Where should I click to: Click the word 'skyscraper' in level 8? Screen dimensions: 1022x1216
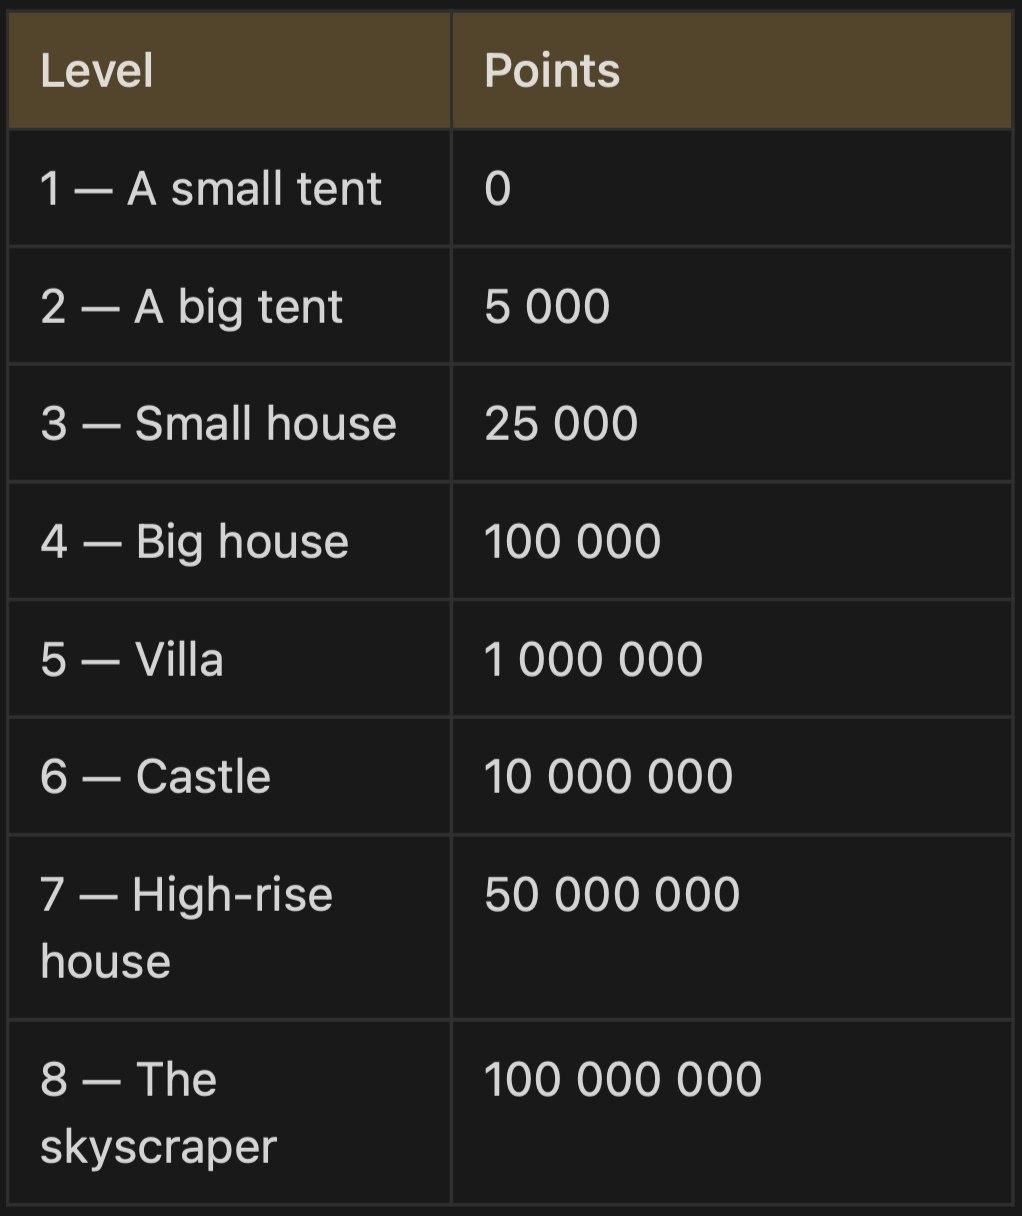pos(158,1148)
